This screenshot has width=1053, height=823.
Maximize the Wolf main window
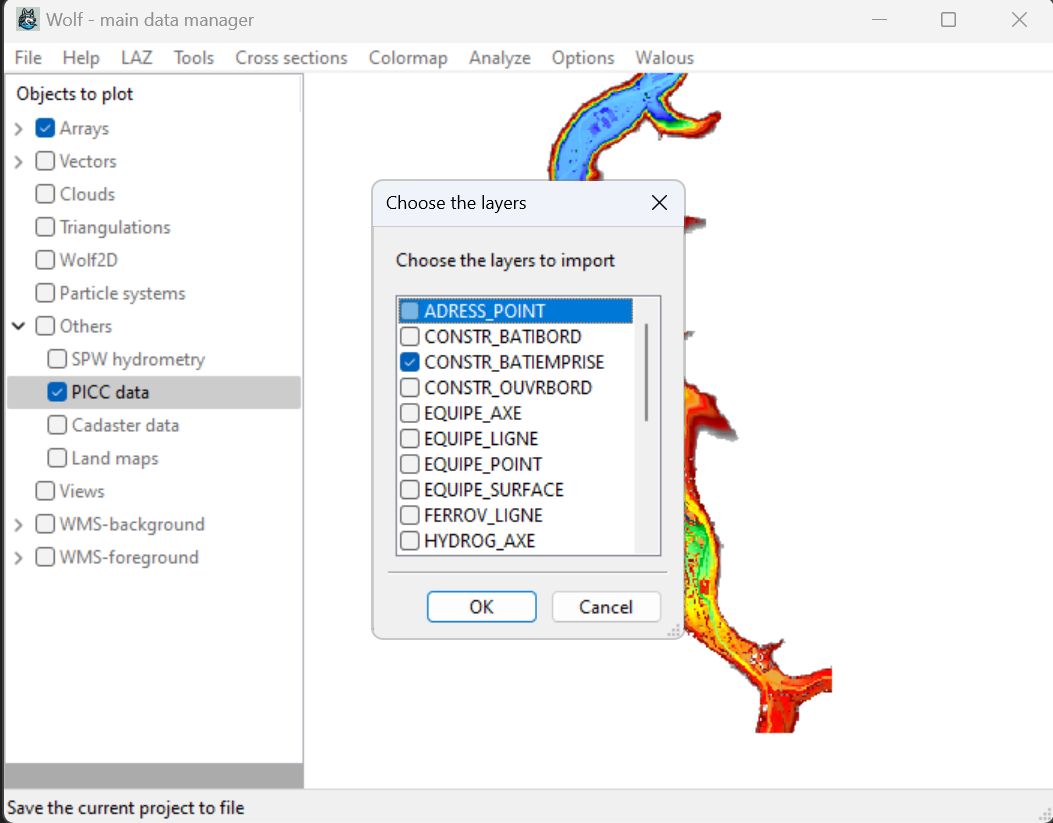[948, 20]
